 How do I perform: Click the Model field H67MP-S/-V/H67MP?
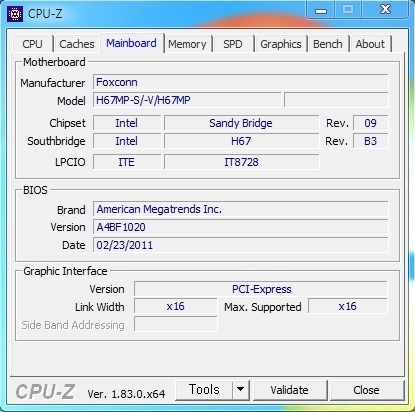(187, 100)
